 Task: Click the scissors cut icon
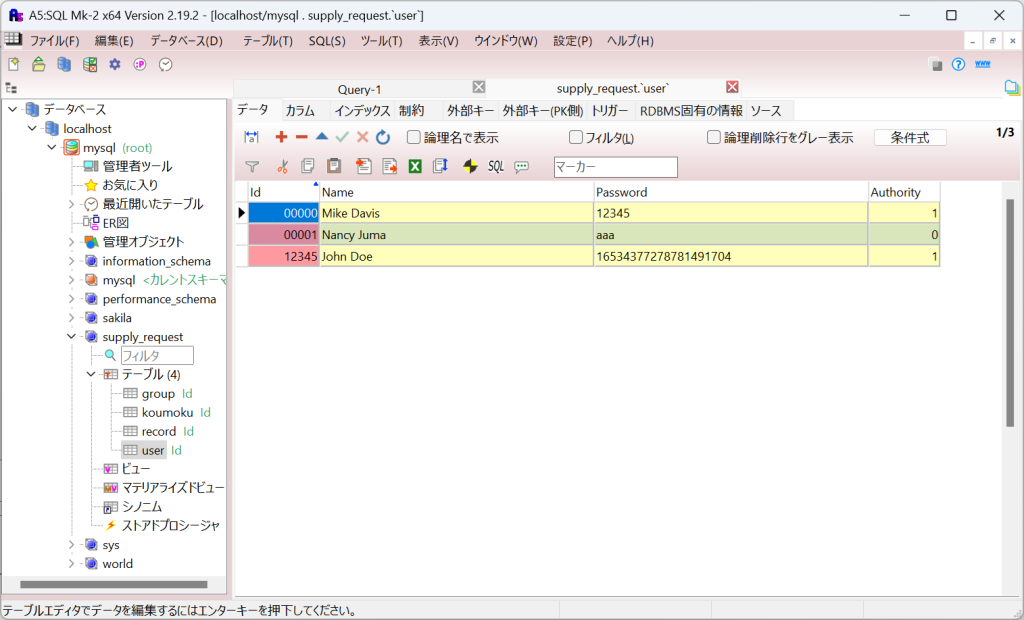pyautogui.click(x=282, y=167)
